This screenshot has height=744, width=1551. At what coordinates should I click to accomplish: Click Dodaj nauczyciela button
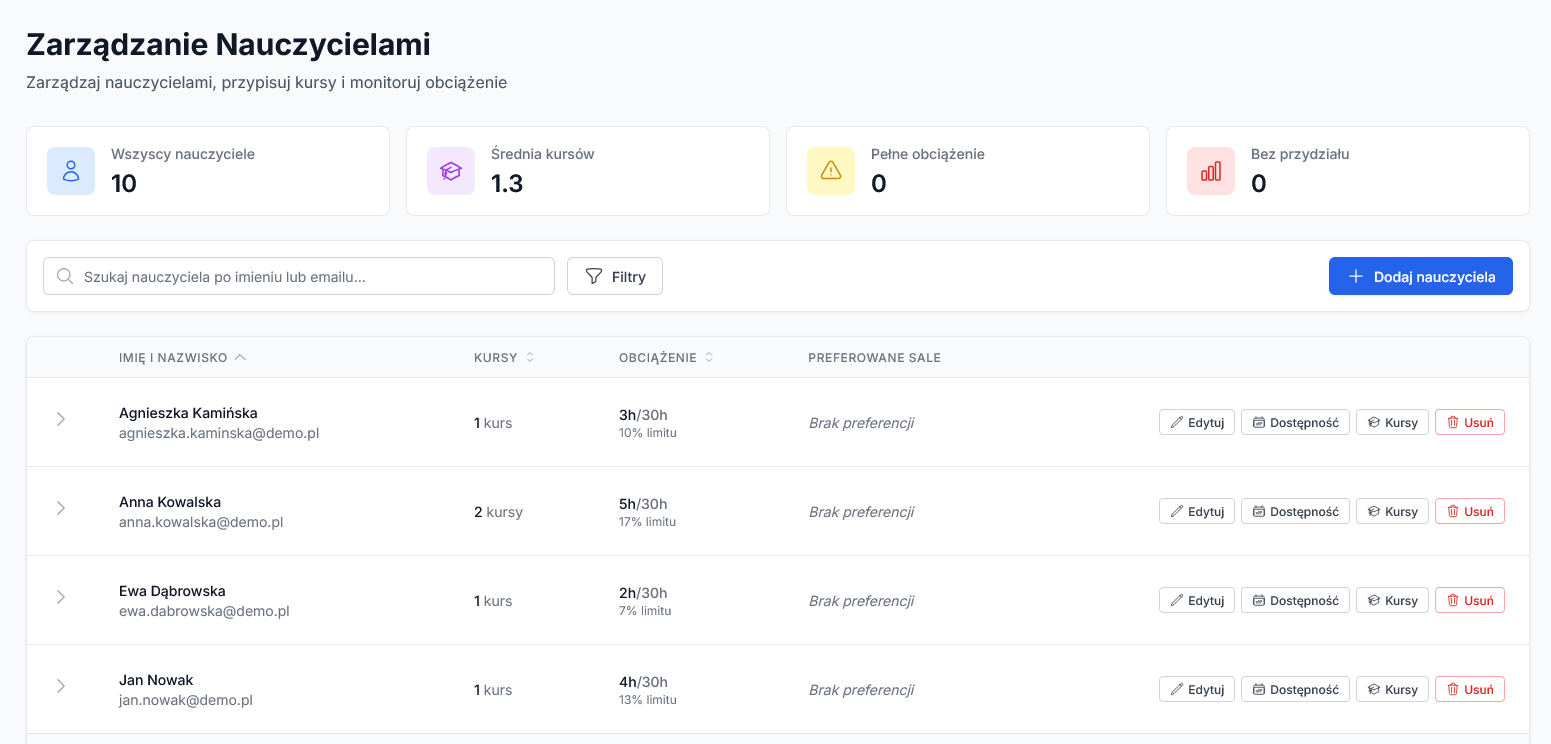(1420, 276)
